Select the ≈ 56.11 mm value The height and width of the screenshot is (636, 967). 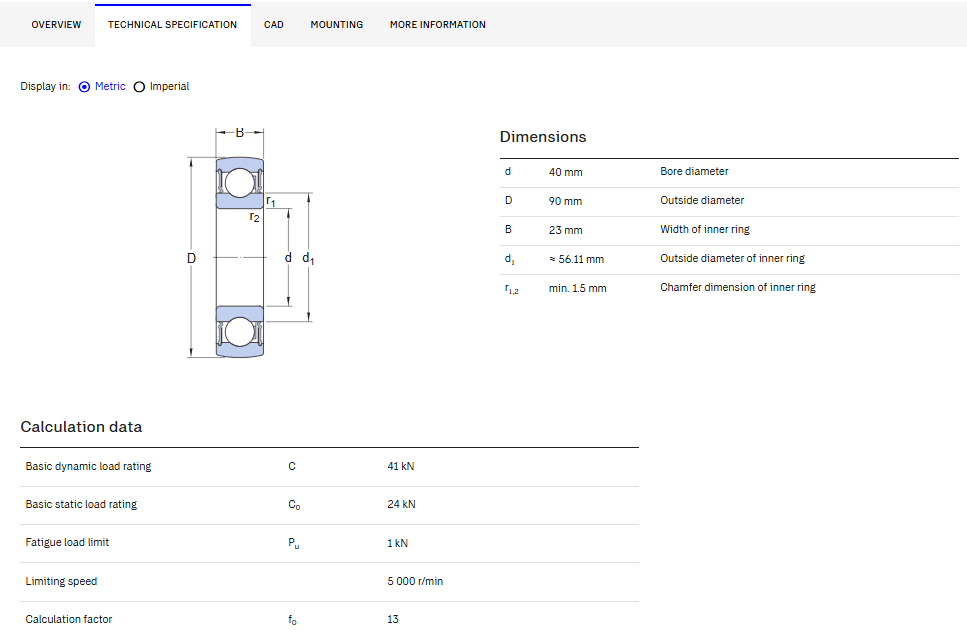click(x=577, y=259)
